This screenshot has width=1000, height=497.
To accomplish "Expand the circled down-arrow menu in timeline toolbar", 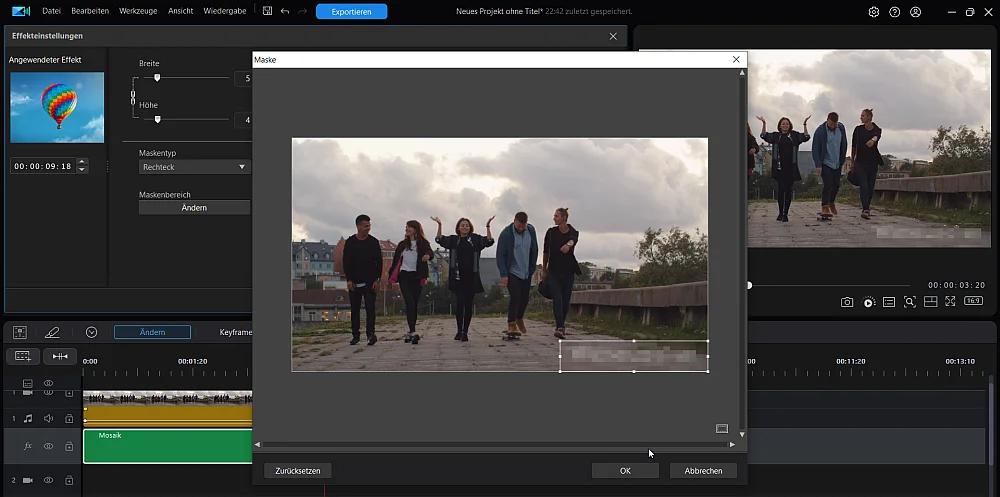I will [91, 332].
